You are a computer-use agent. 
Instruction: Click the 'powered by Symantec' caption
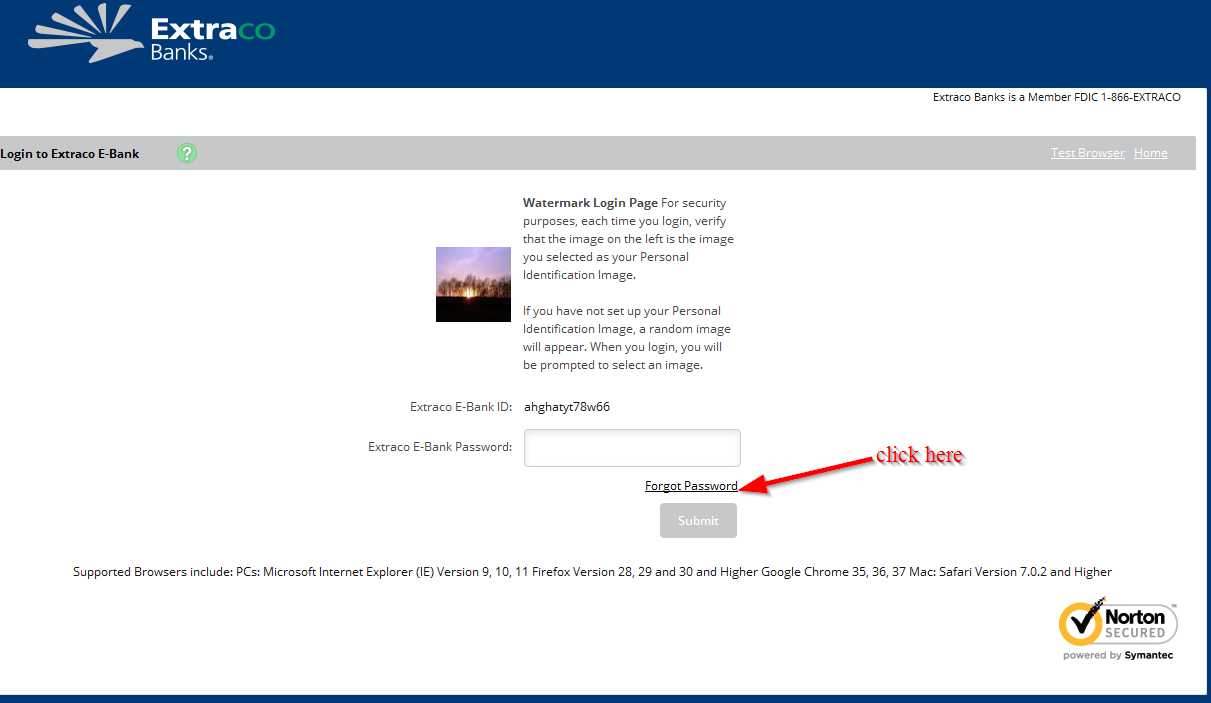[1118, 655]
